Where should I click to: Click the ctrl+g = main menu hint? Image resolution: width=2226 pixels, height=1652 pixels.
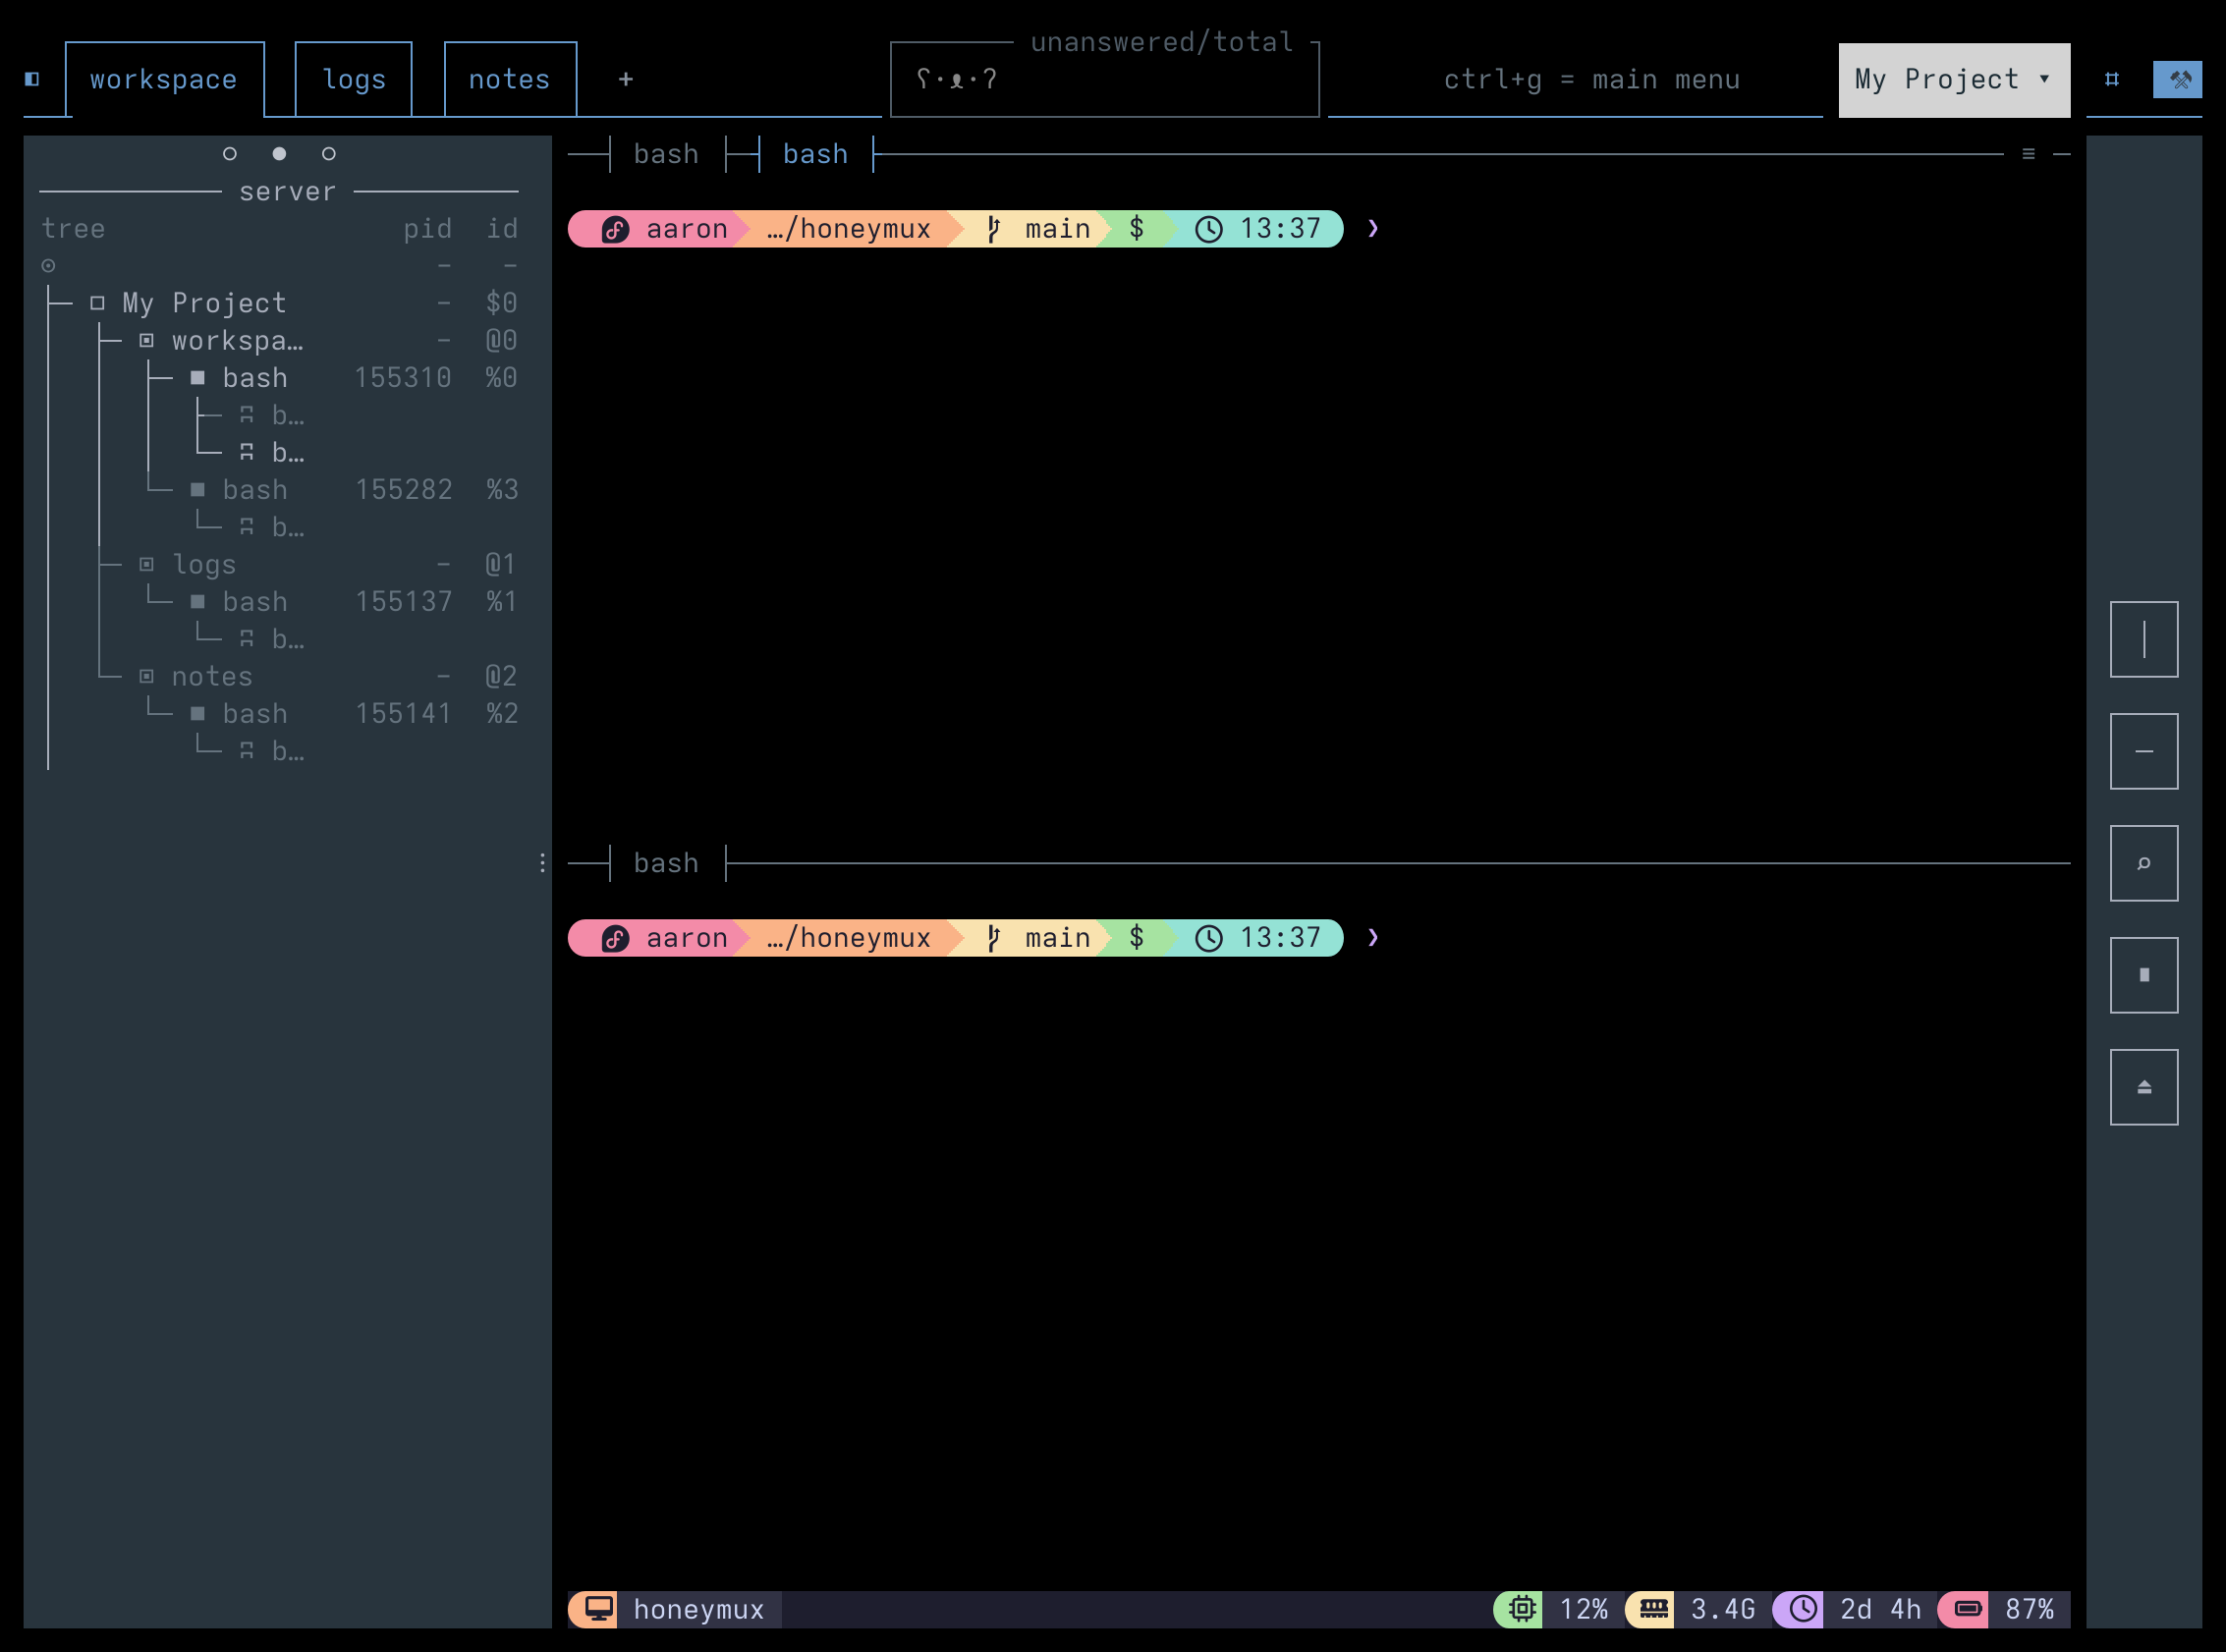[x=1592, y=80]
